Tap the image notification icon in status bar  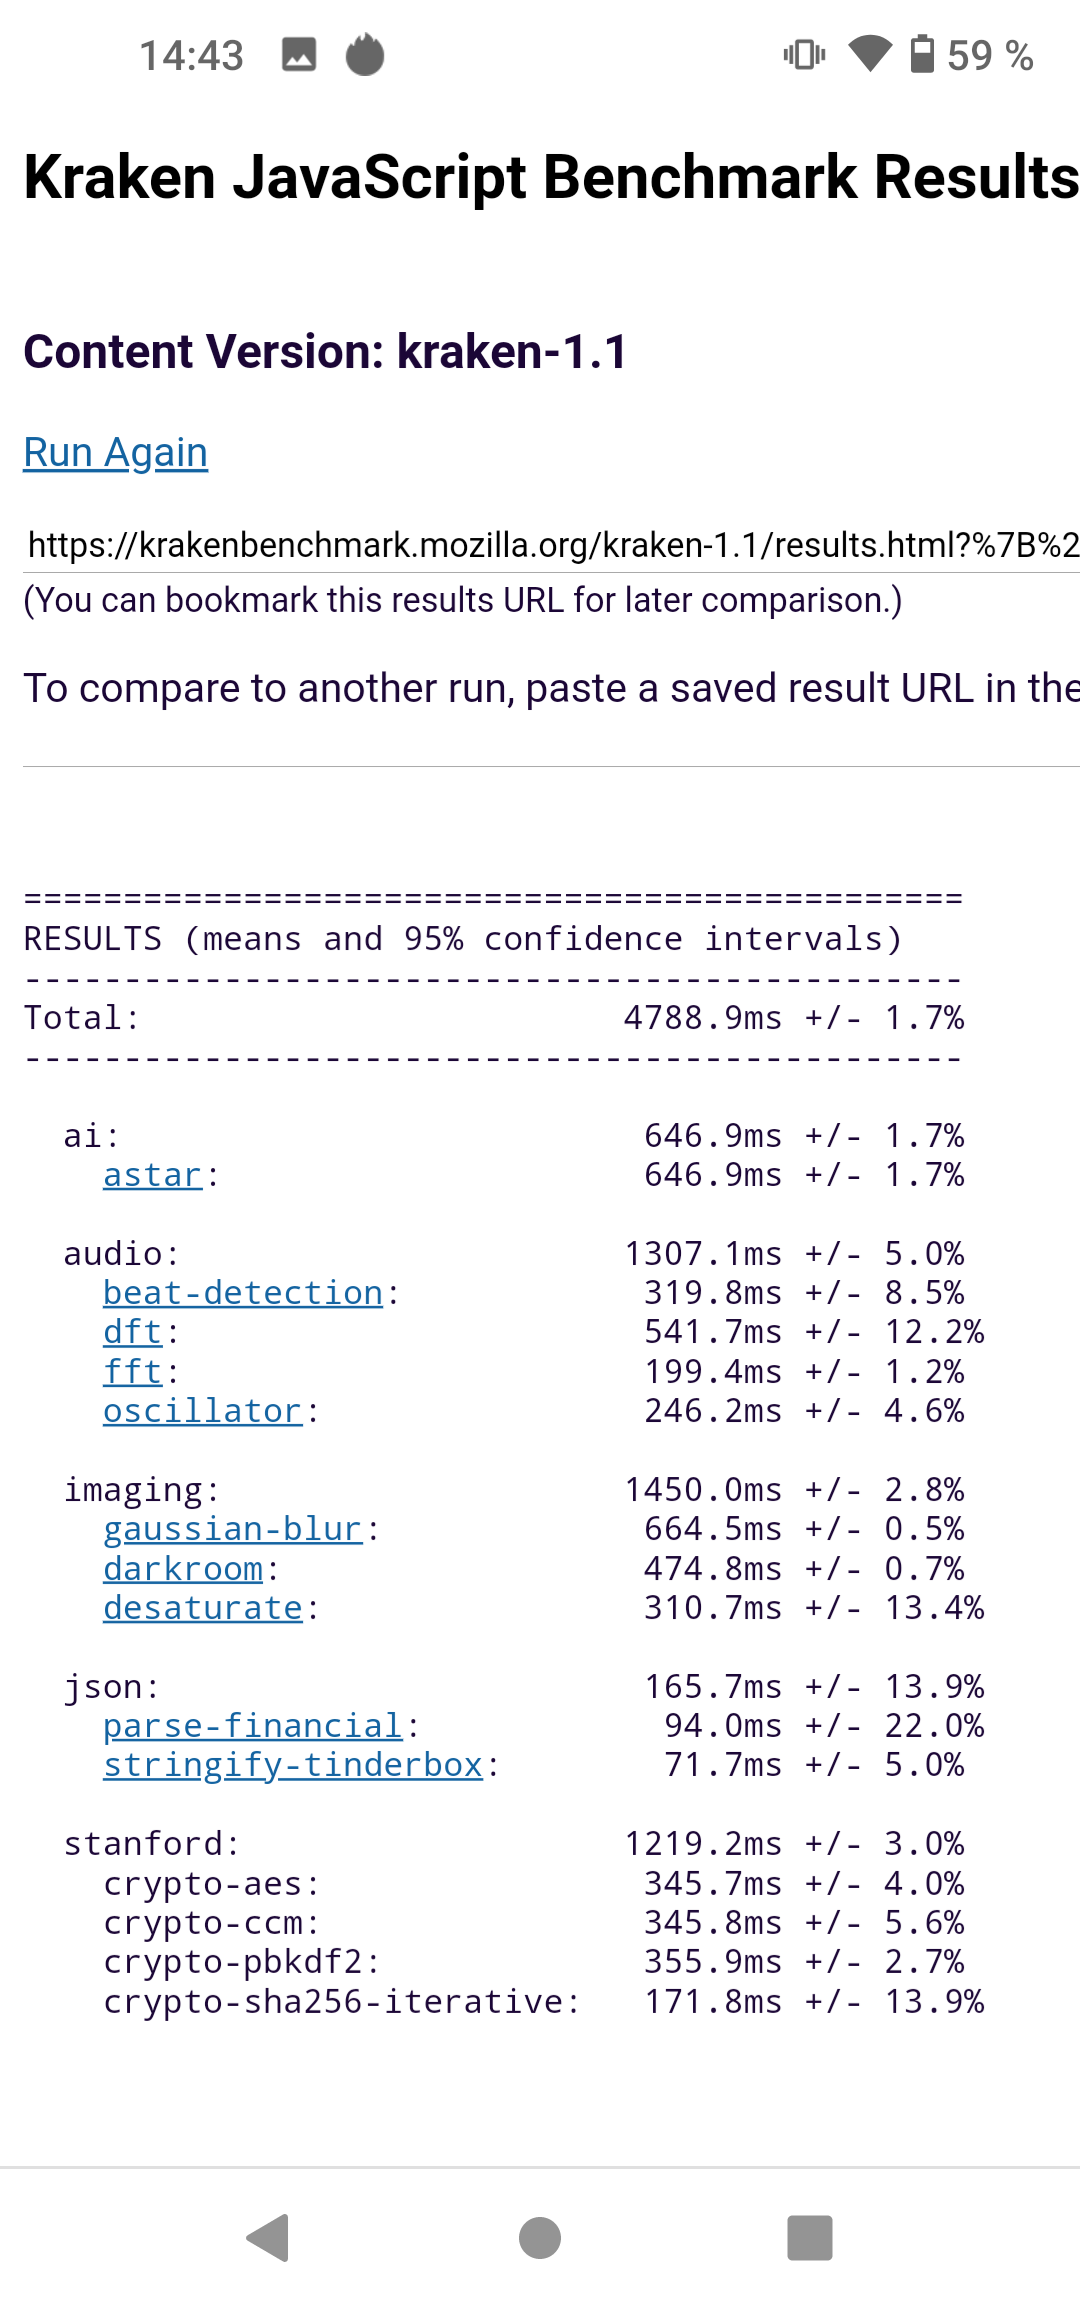pos(299,55)
